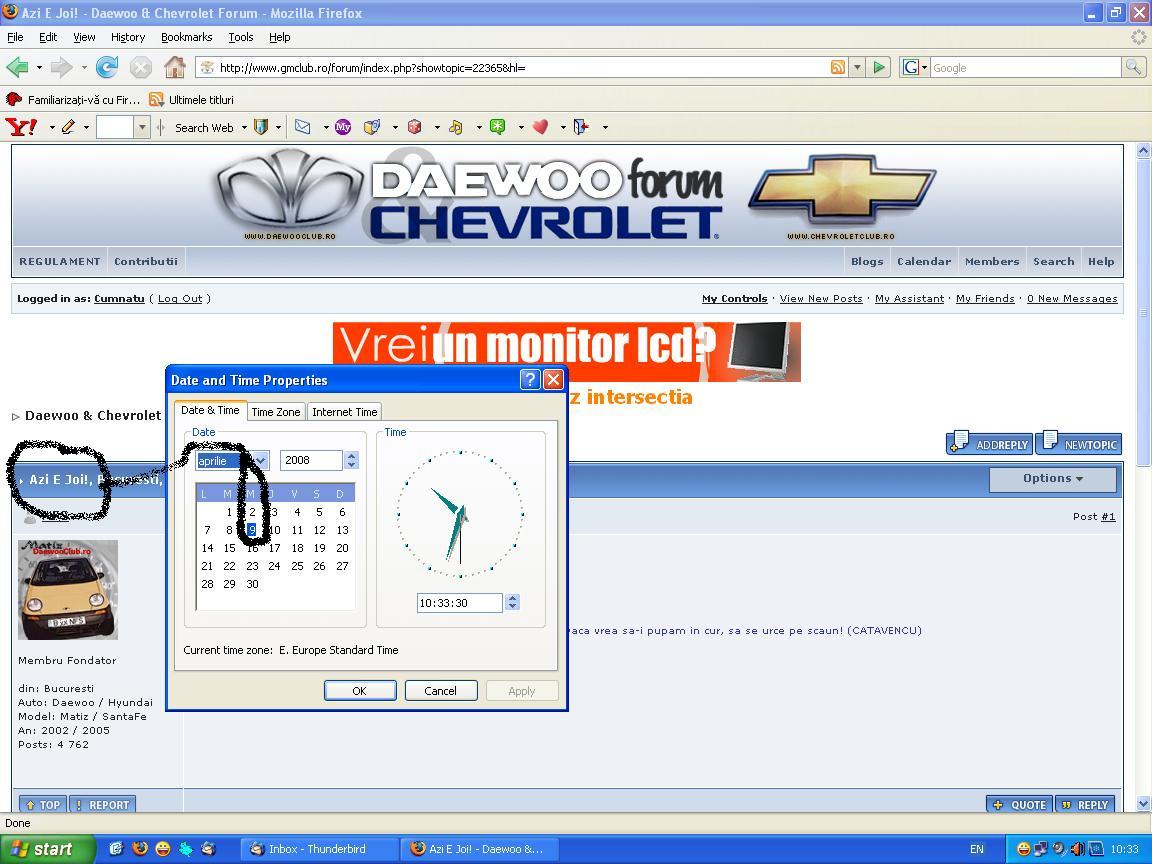1152x864 pixels.
Task: Click the QUOTE button on the post
Action: click(x=1019, y=804)
